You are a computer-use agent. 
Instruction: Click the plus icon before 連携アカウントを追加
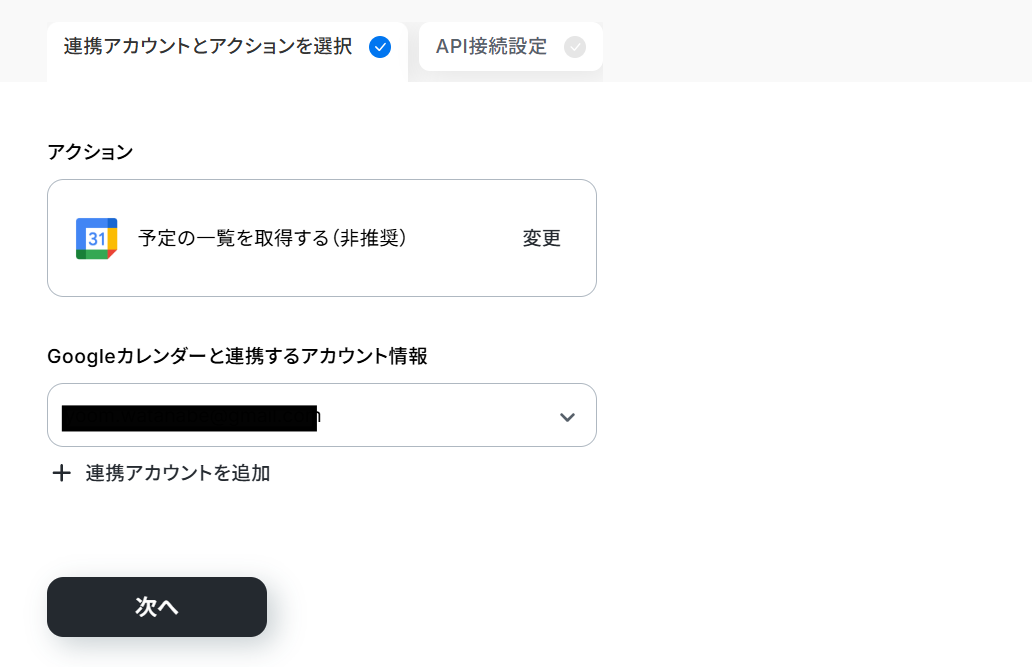[61, 473]
